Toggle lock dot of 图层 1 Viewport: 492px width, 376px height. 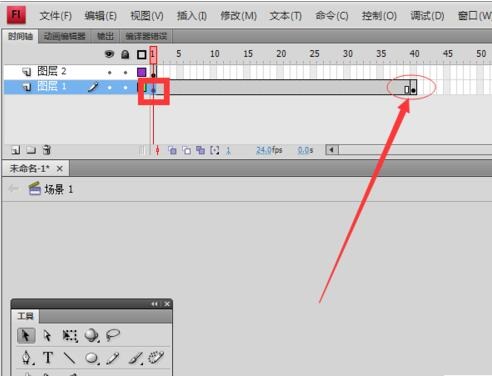(125, 87)
